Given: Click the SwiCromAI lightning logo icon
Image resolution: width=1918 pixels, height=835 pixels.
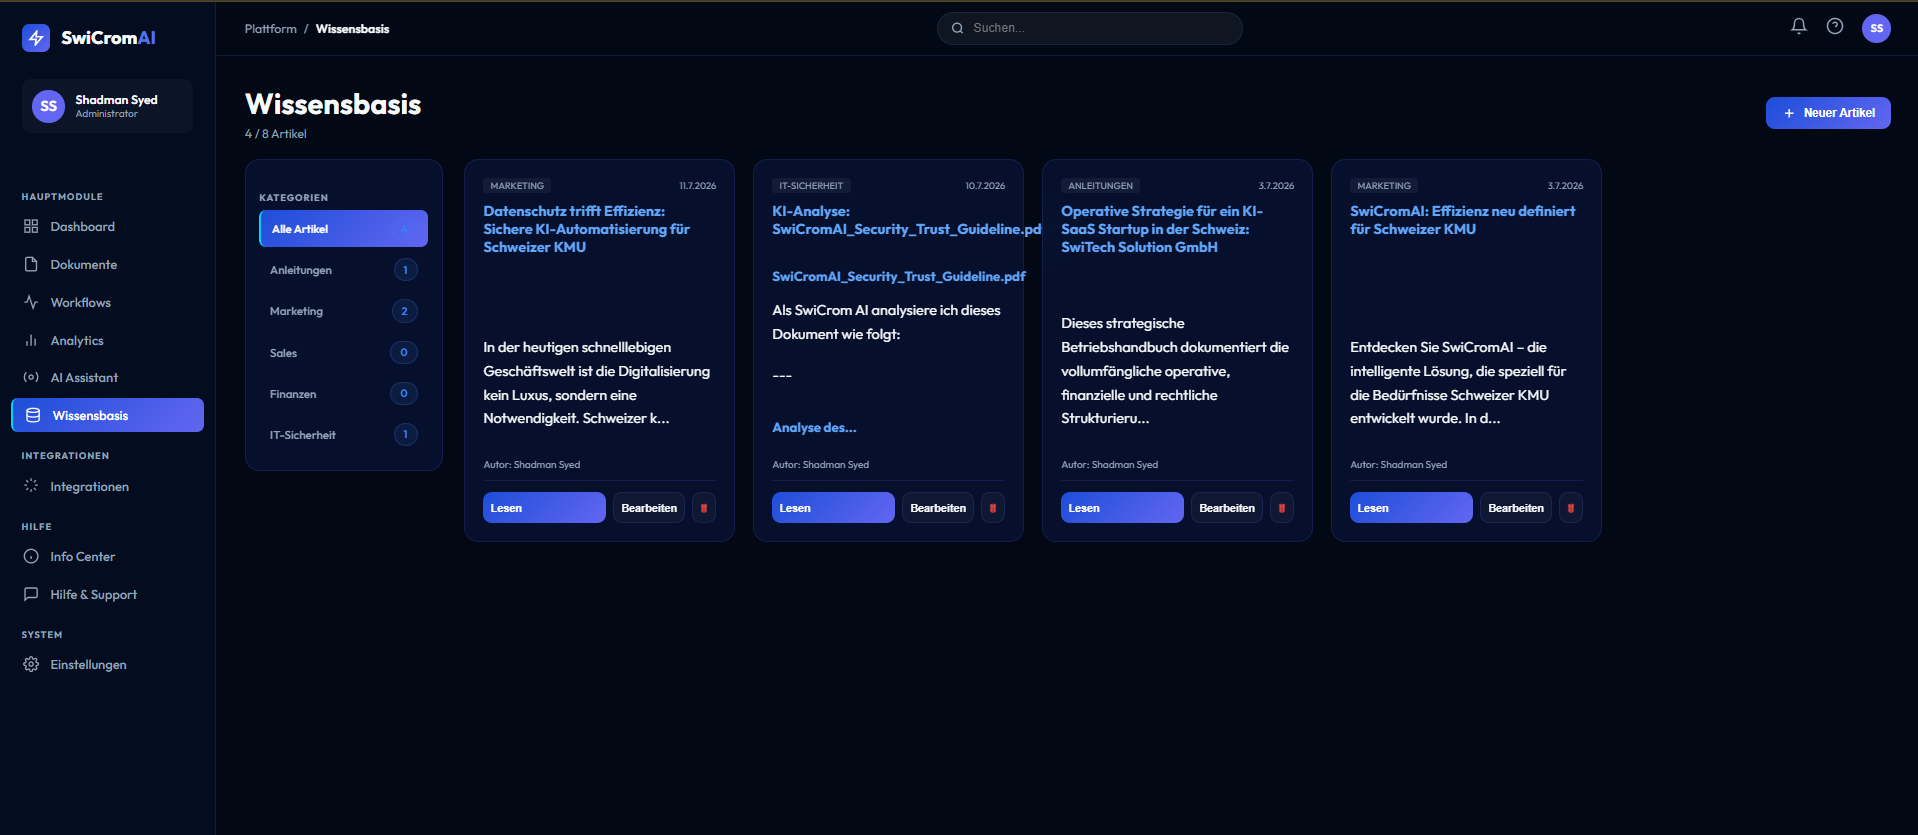Looking at the screenshot, I should [36, 38].
